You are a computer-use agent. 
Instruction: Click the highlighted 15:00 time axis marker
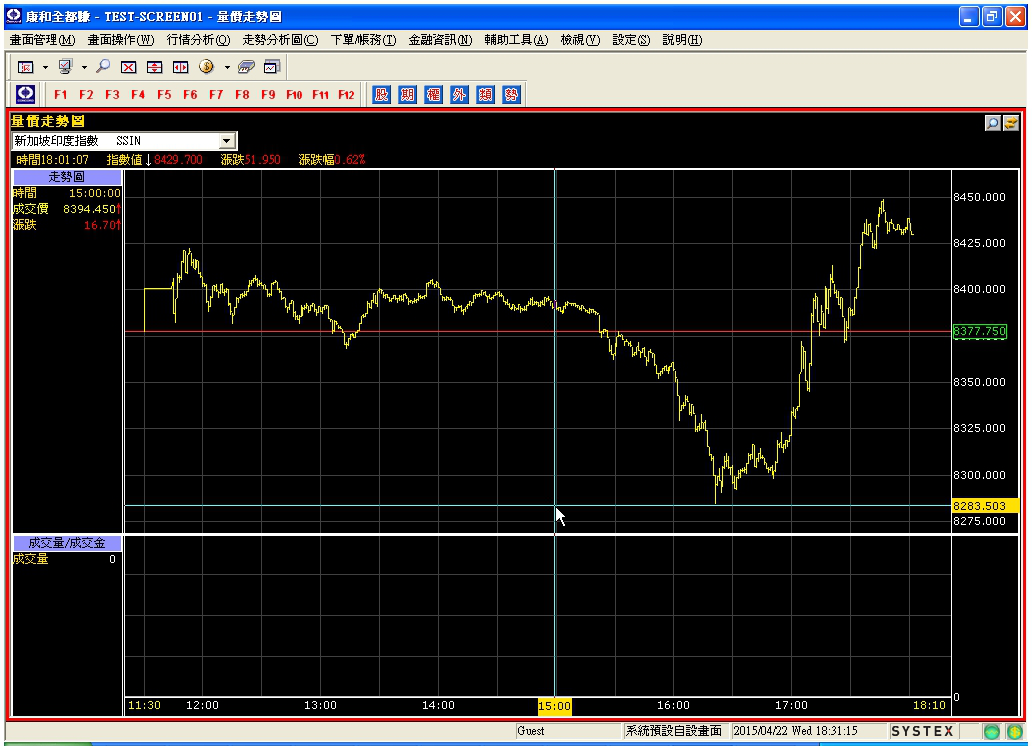coord(555,706)
